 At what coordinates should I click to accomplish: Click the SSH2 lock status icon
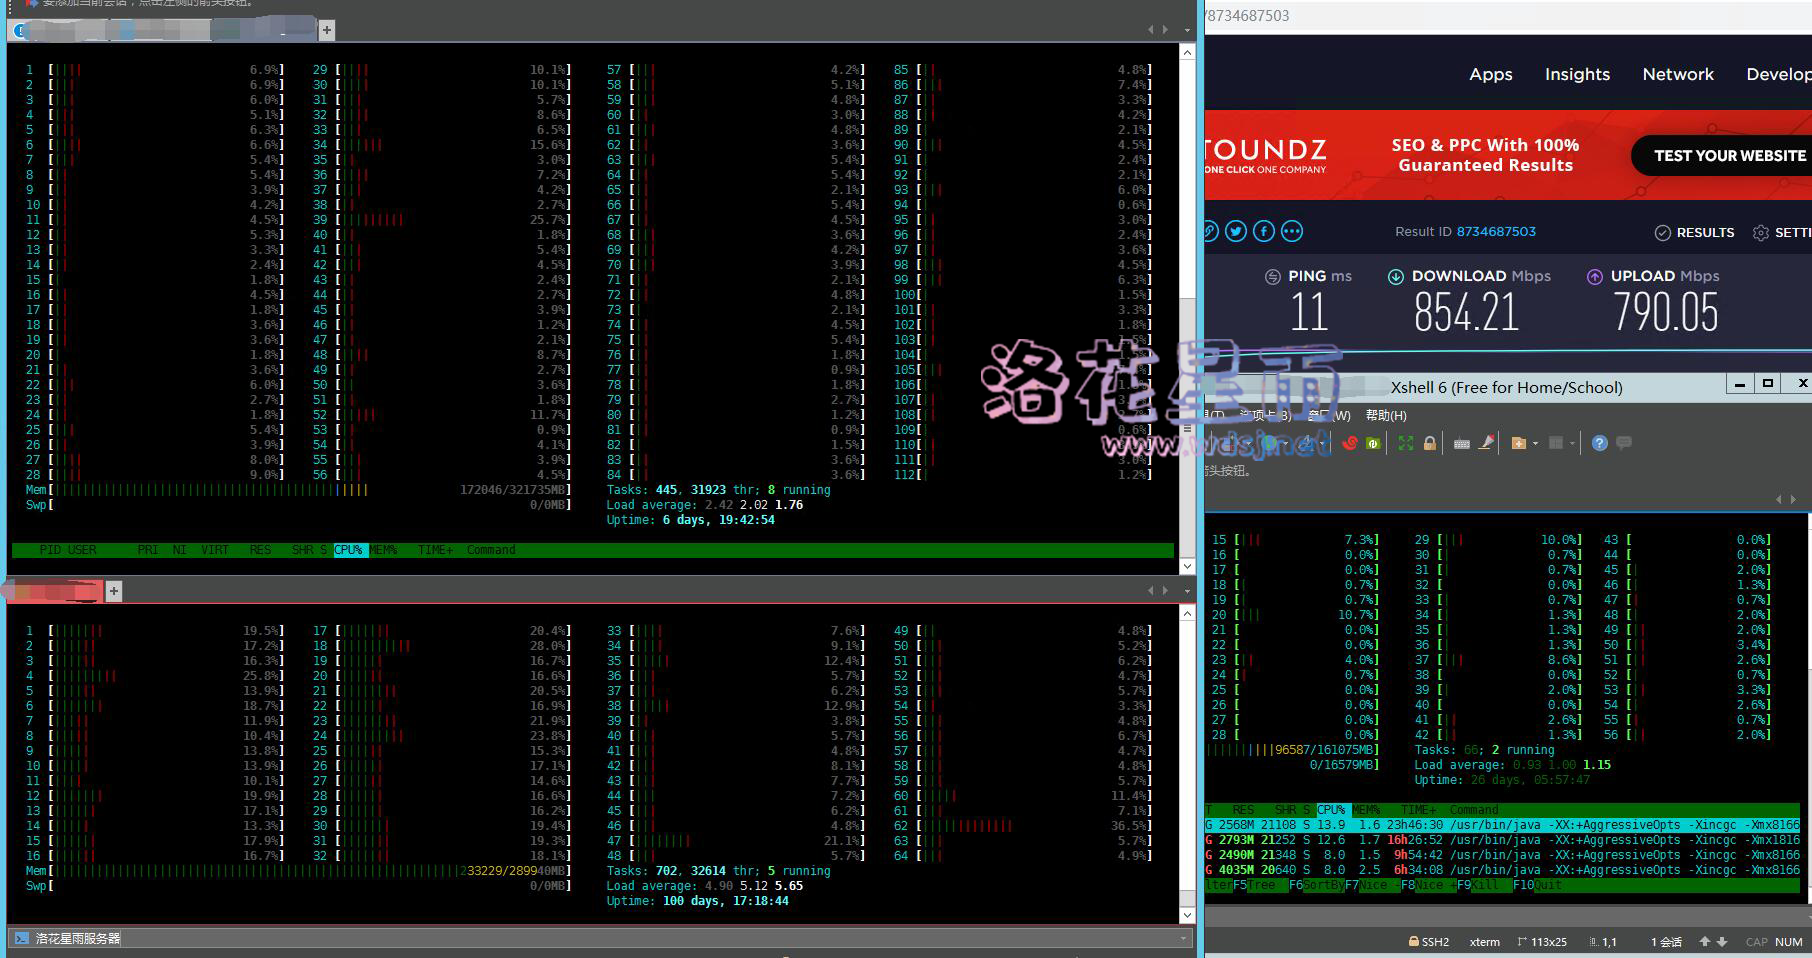click(1414, 941)
